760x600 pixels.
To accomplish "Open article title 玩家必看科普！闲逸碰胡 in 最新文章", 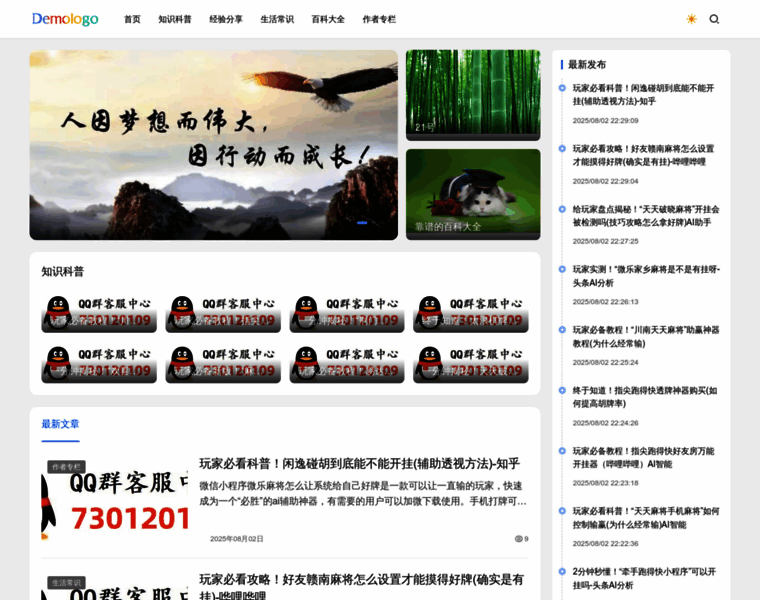I will point(359,464).
